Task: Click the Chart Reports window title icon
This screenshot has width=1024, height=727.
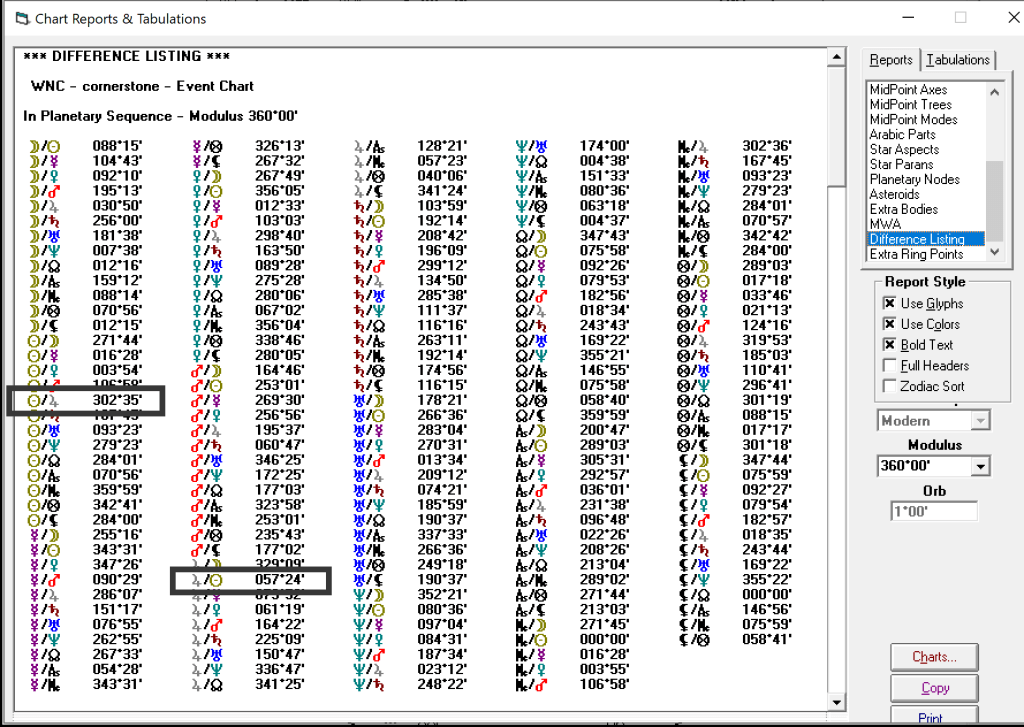Action: [17, 18]
